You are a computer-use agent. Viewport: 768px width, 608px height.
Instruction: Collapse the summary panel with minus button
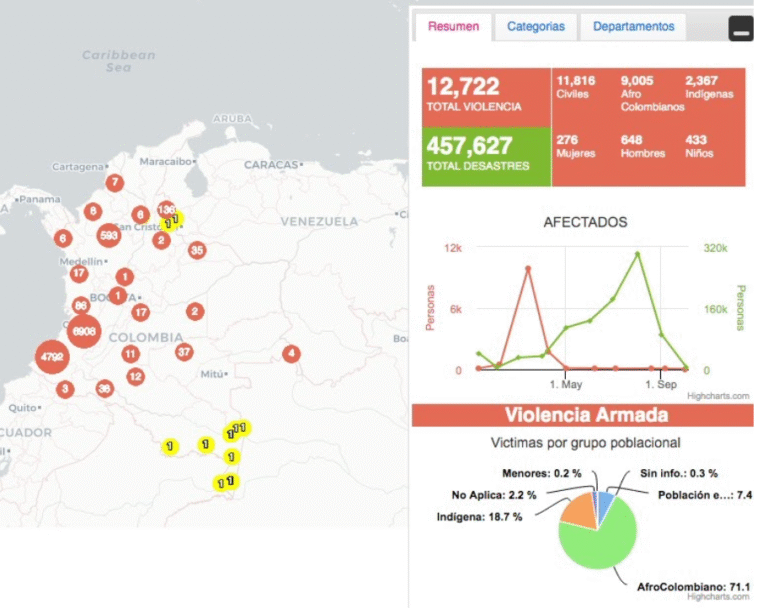(x=740, y=29)
